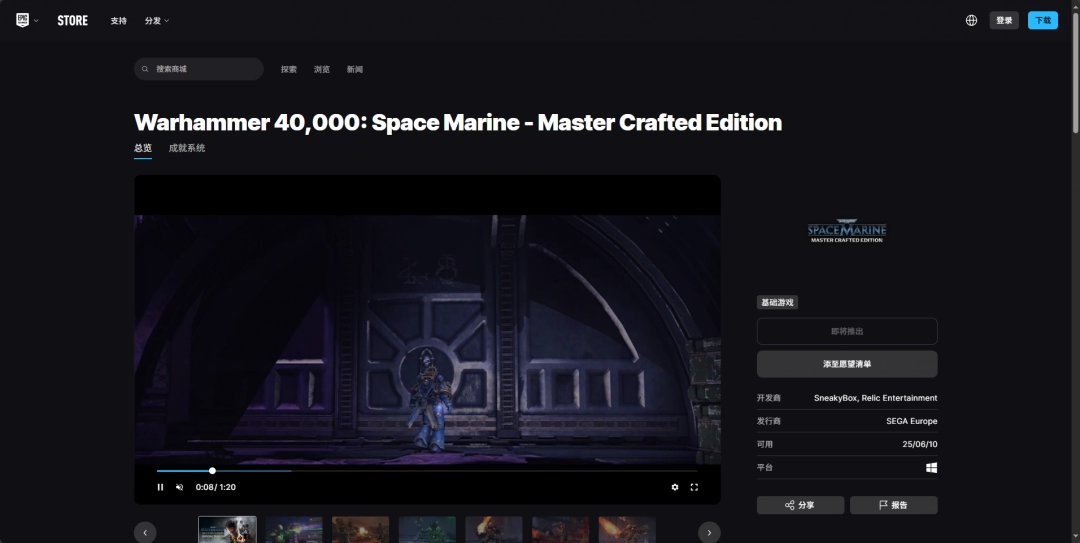Click the 添至愿望清单 button

(846, 364)
